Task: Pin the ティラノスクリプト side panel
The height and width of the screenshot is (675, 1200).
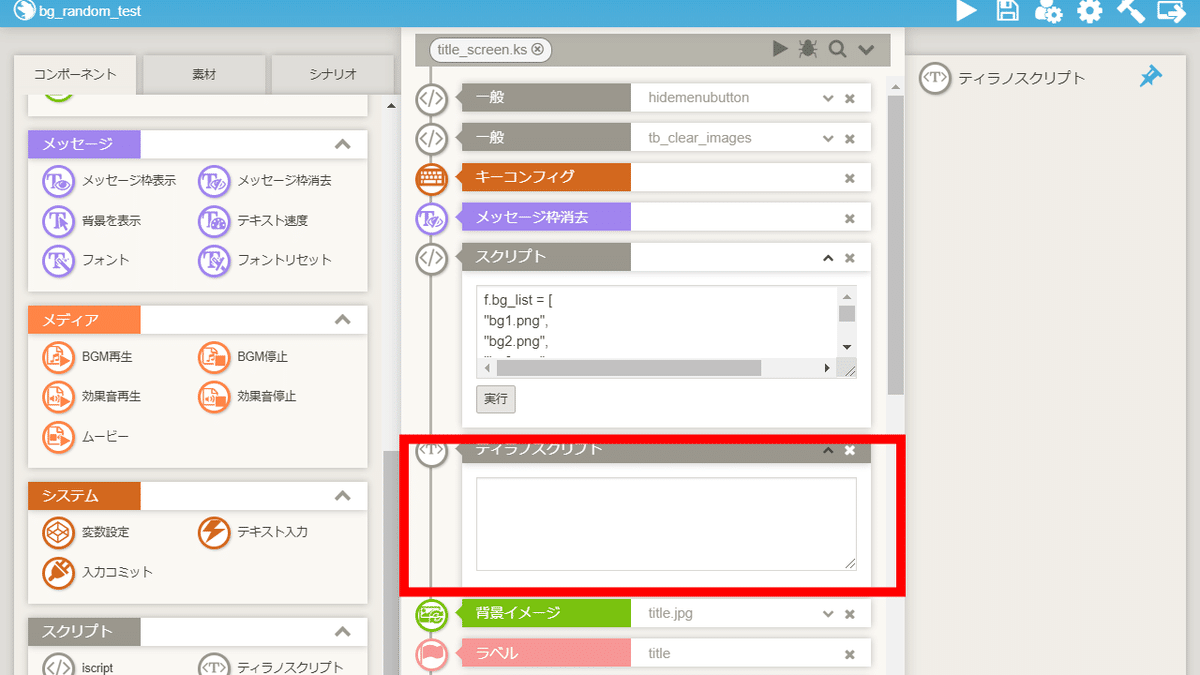Action: point(1151,77)
